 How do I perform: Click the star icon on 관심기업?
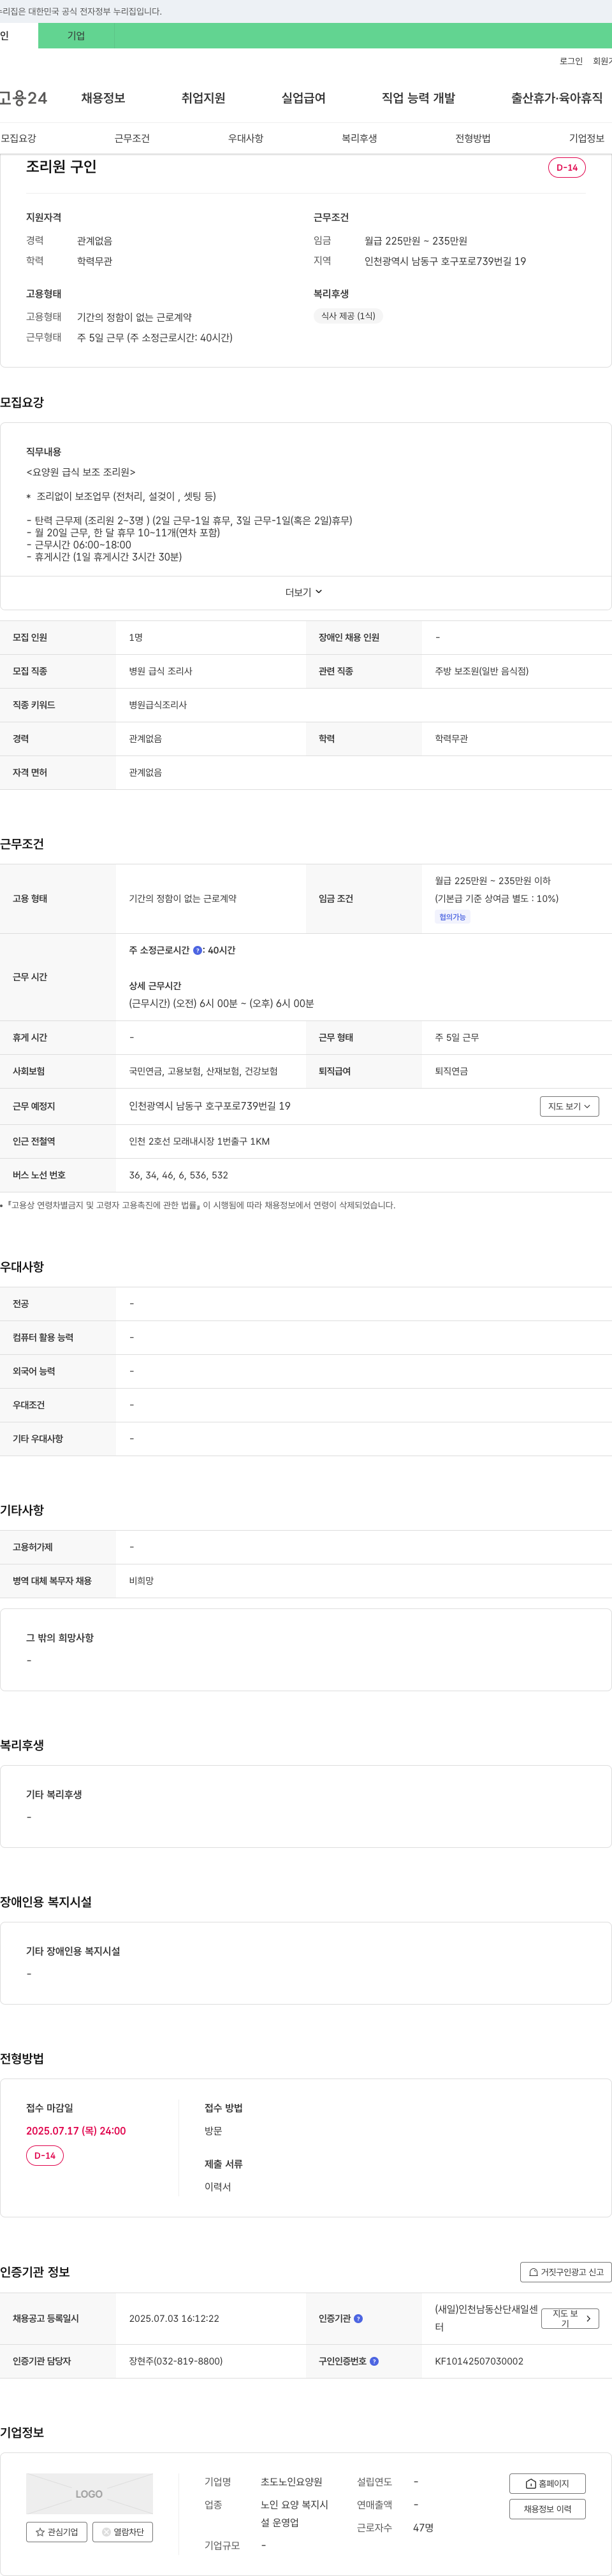pos(40,2532)
